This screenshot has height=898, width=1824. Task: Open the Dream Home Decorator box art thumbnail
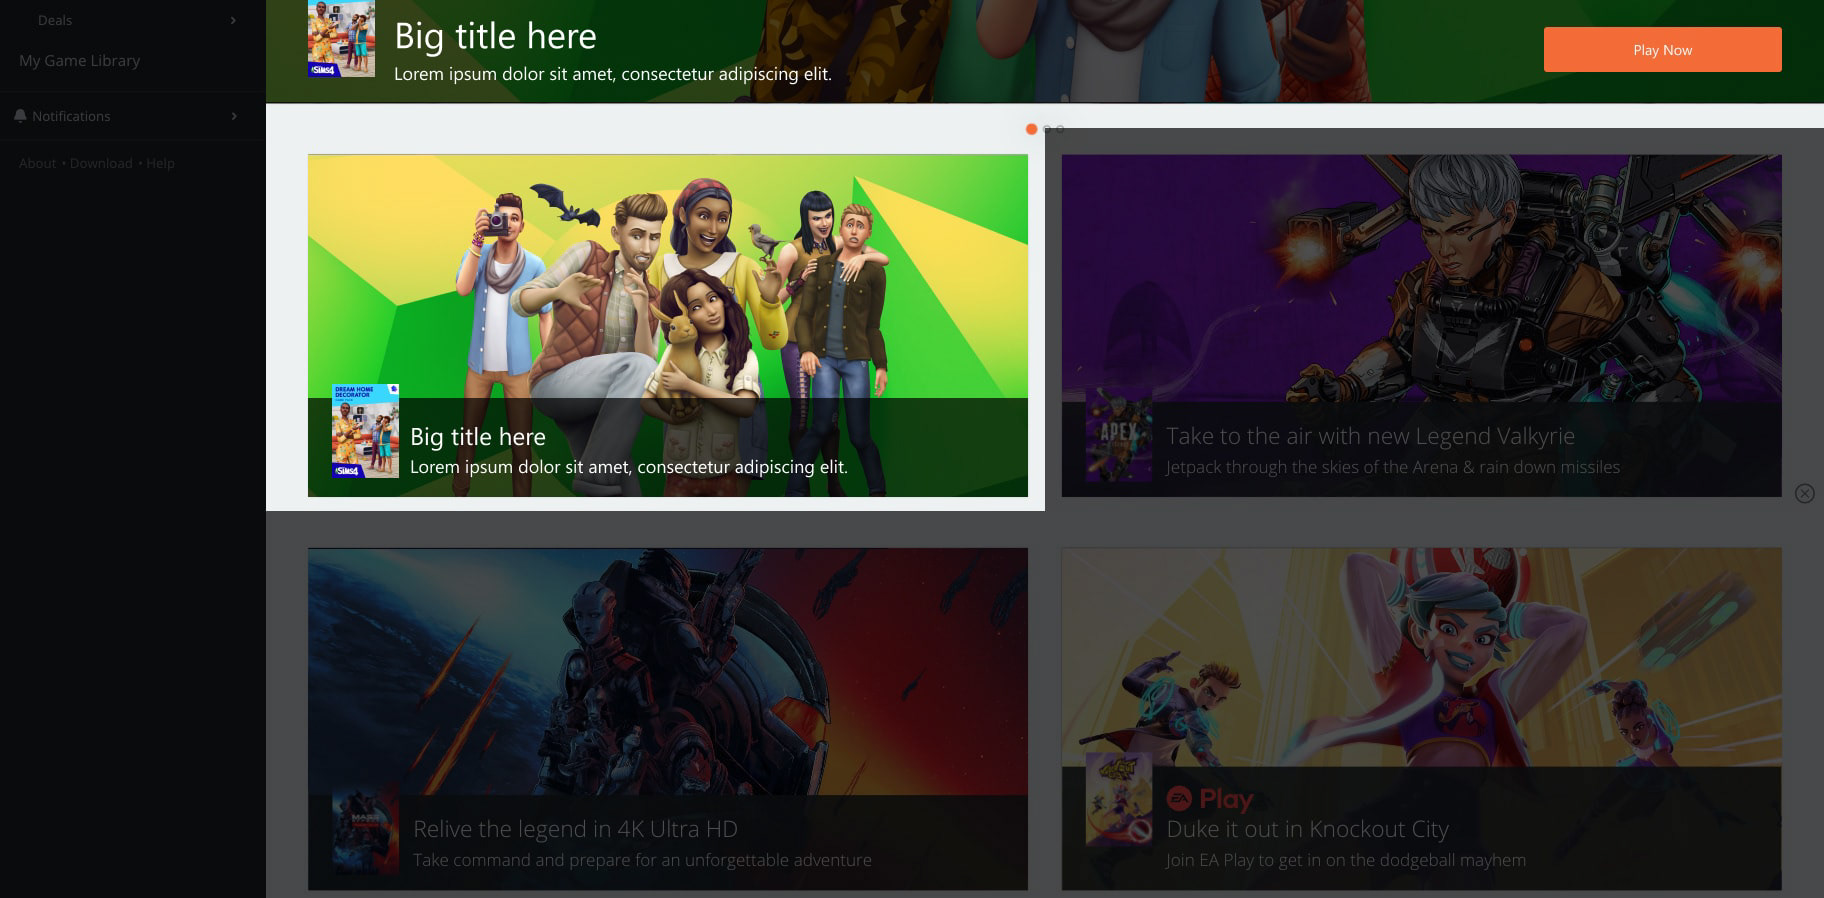click(x=365, y=431)
